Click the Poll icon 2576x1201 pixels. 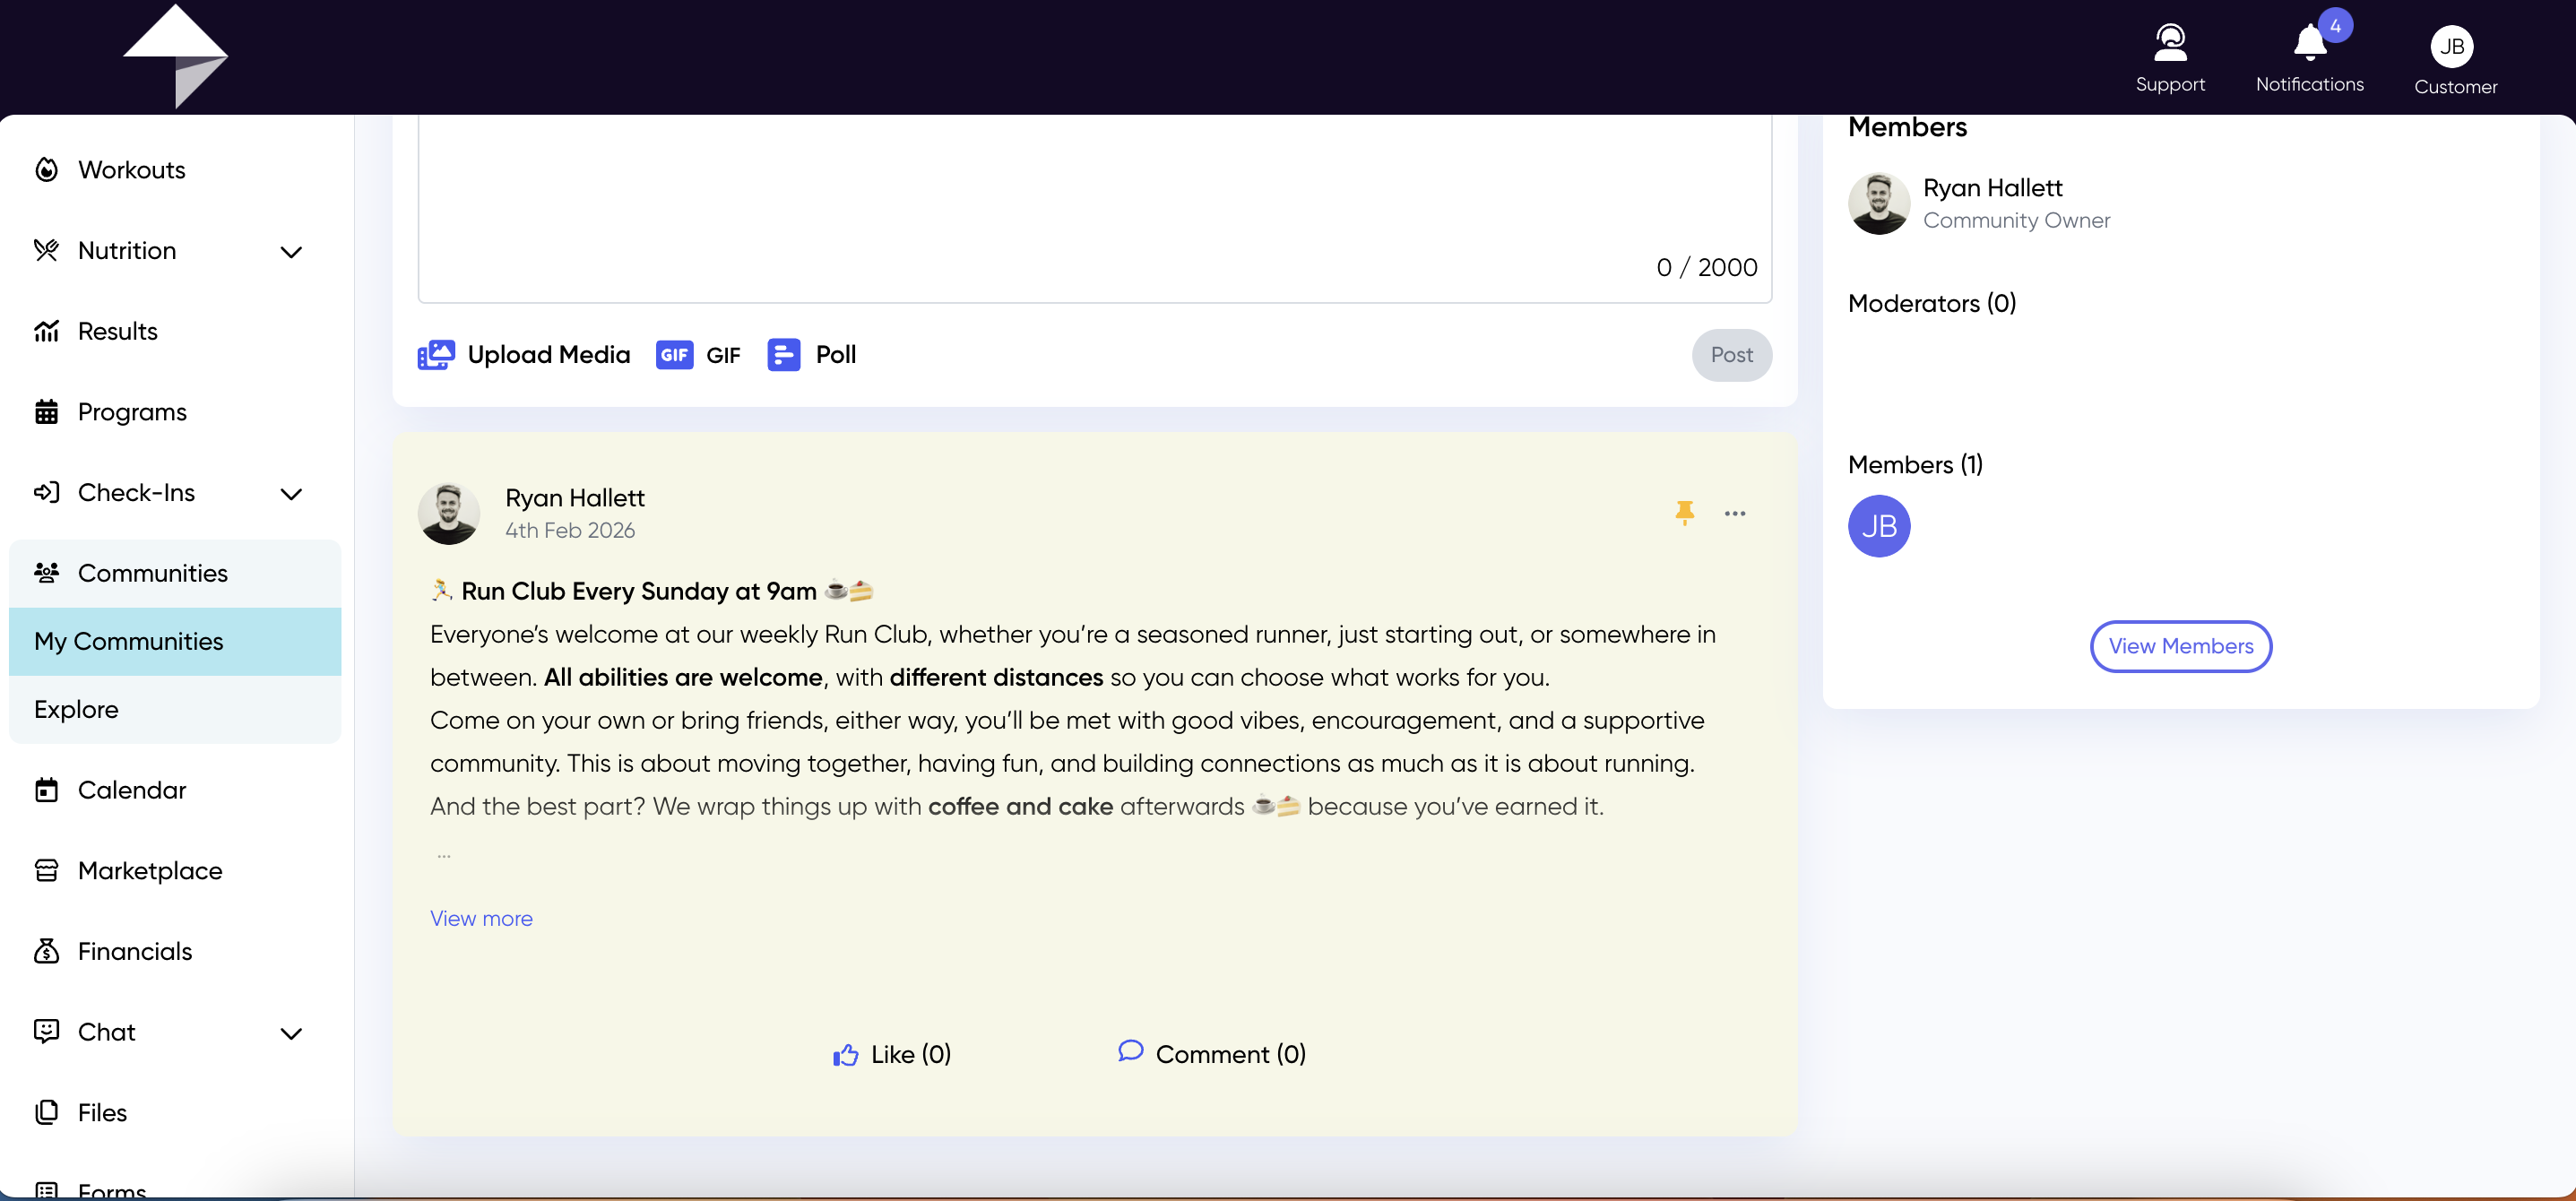click(x=783, y=355)
